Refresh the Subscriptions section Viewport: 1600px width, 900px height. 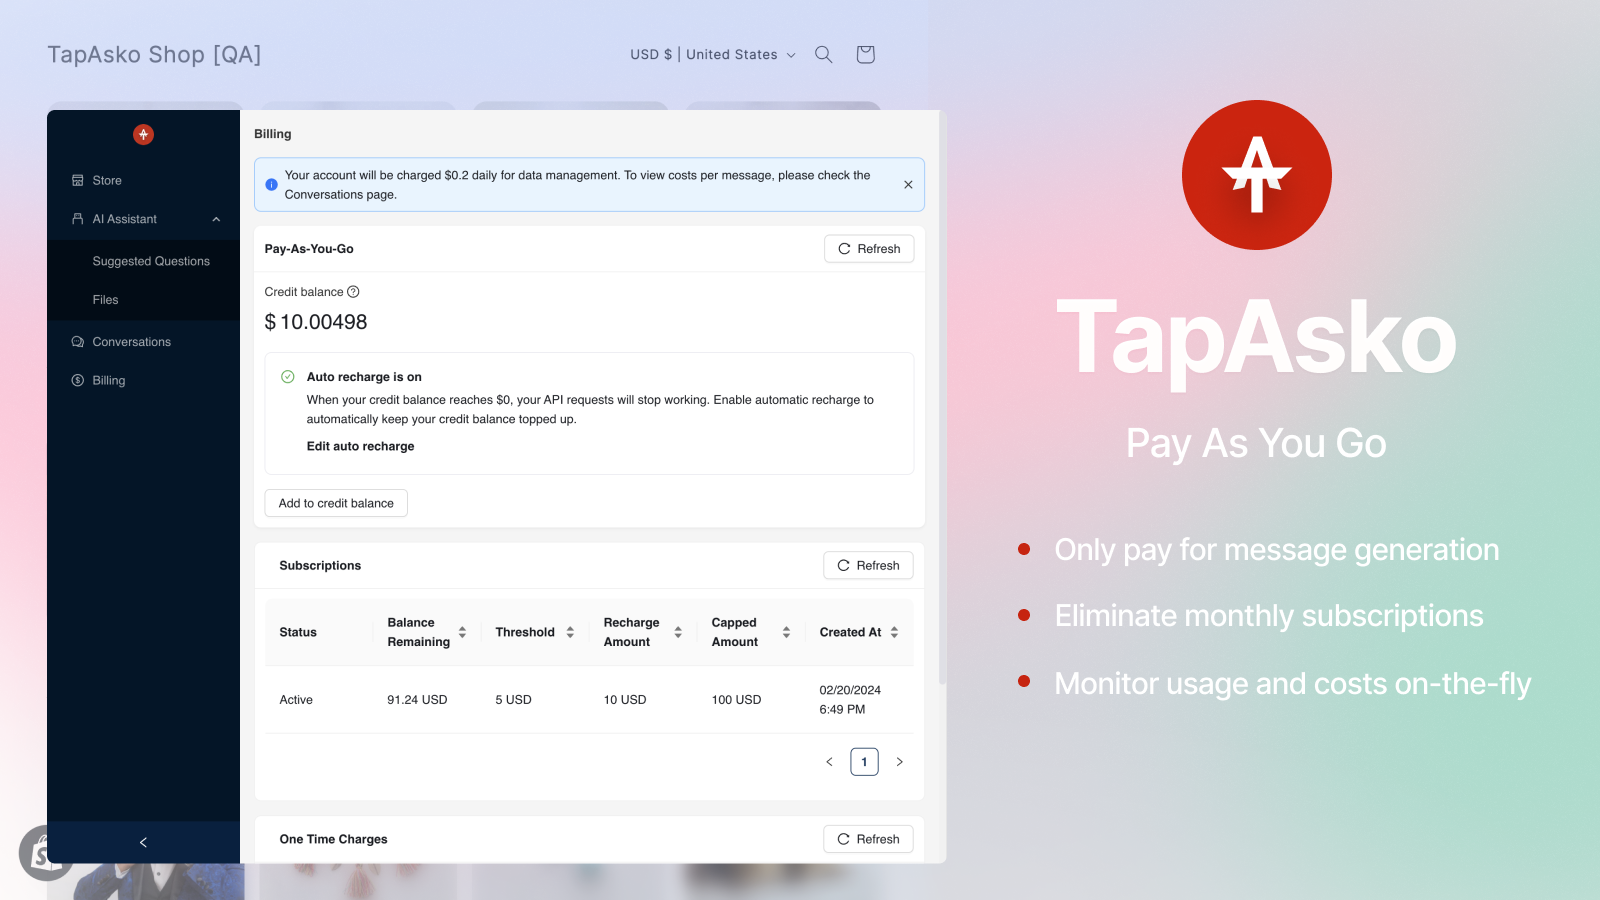[x=868, y=566]
